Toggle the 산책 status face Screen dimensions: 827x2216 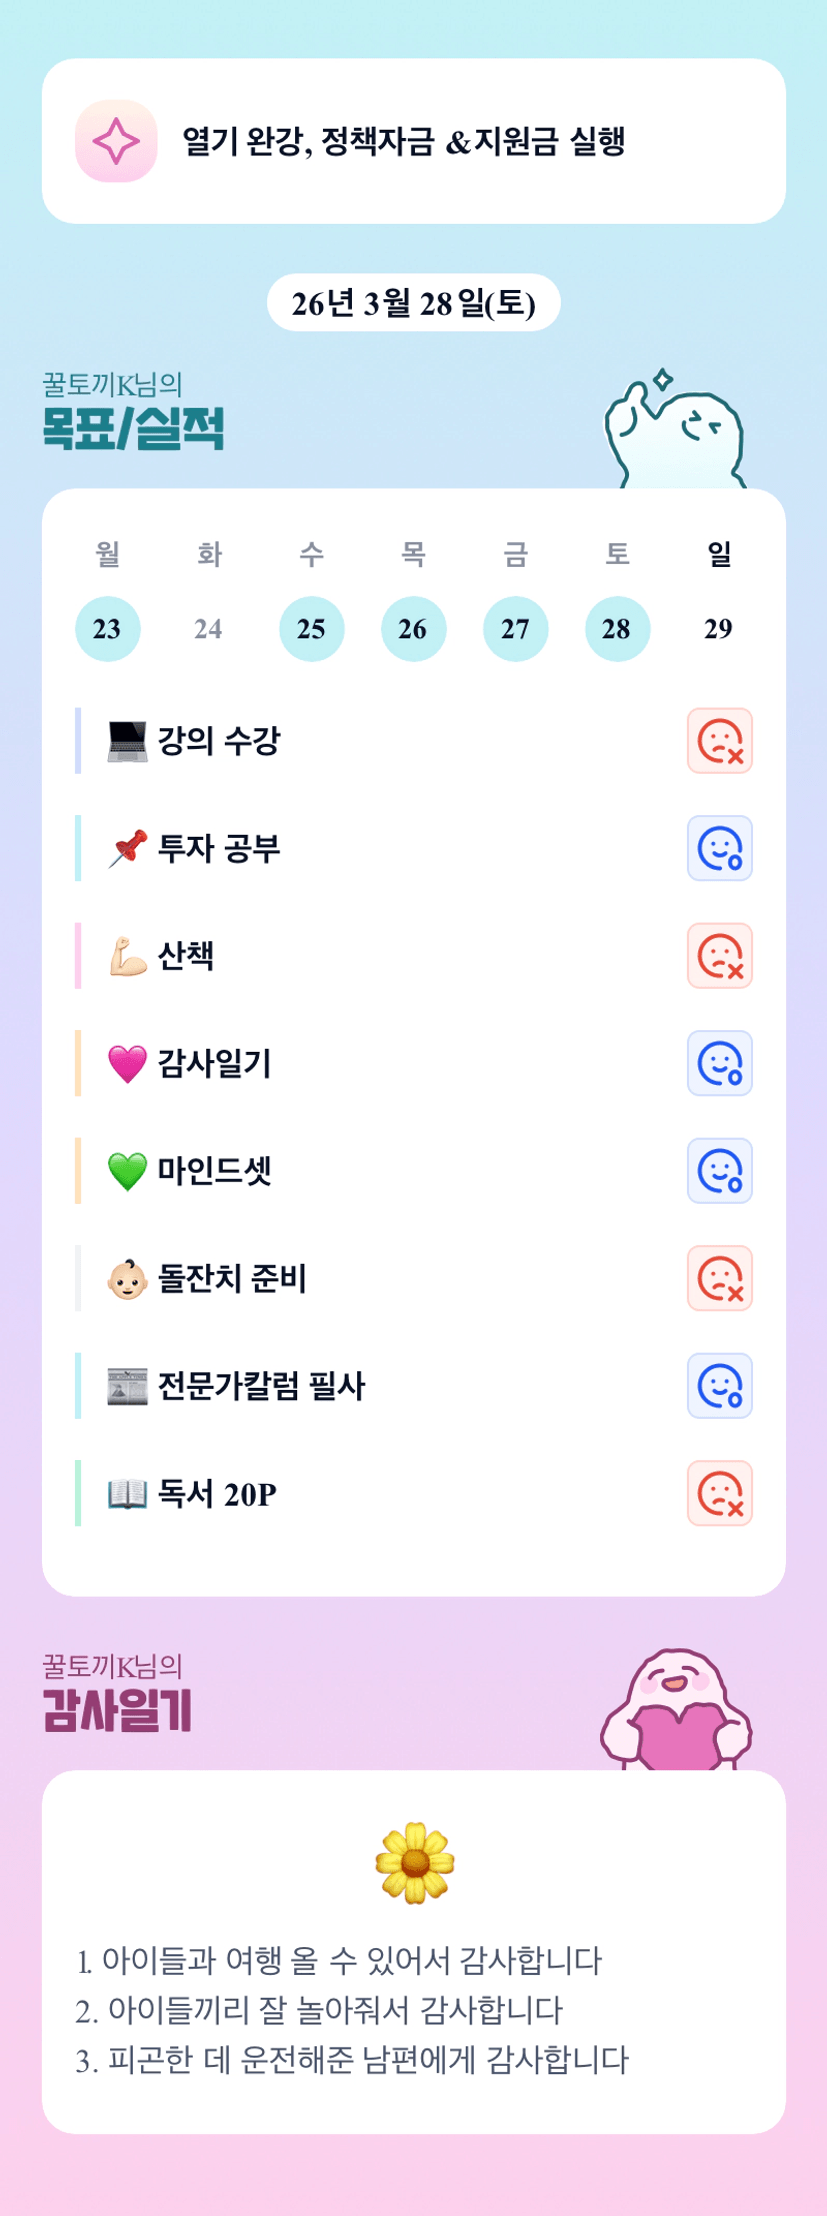pyautogui.click(x=719, y=956)
